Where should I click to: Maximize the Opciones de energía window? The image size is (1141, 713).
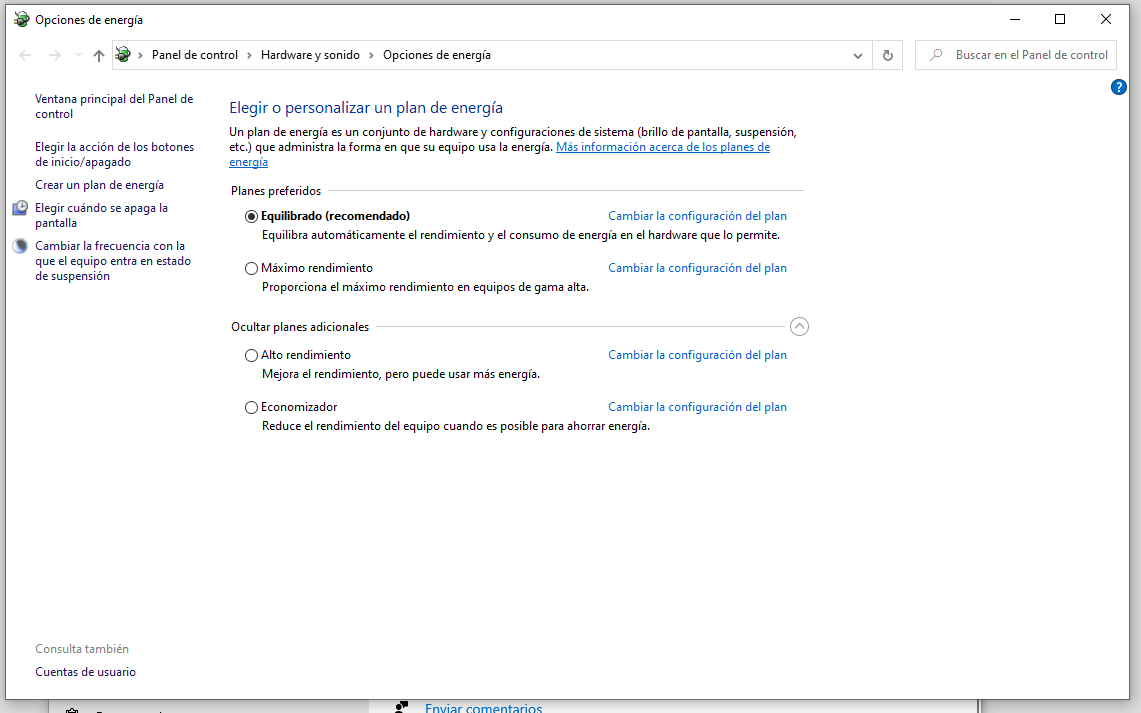1060,20
